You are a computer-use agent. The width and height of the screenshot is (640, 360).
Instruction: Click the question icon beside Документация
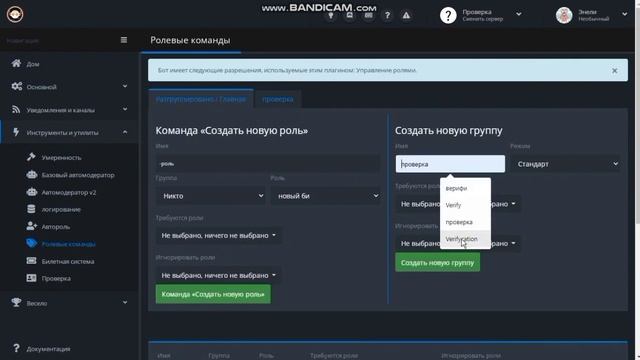coord(16,348)
